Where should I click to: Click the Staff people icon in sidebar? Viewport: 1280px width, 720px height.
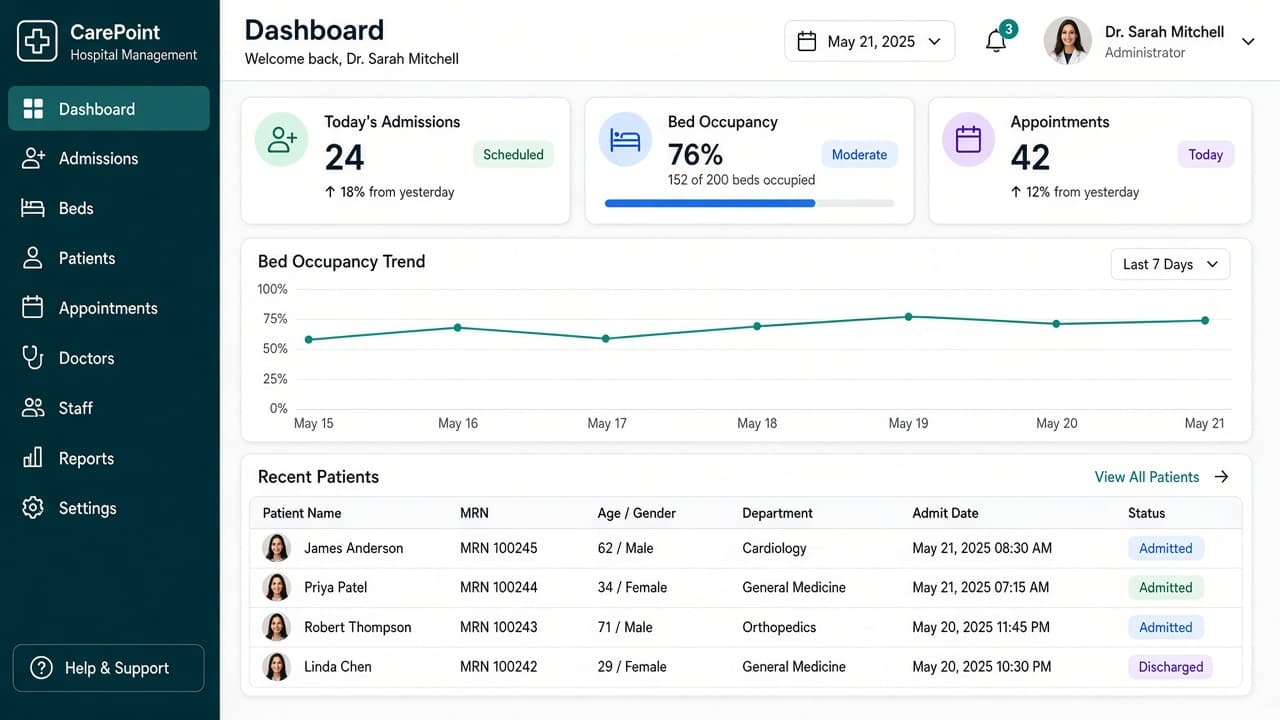pos(33,408)
